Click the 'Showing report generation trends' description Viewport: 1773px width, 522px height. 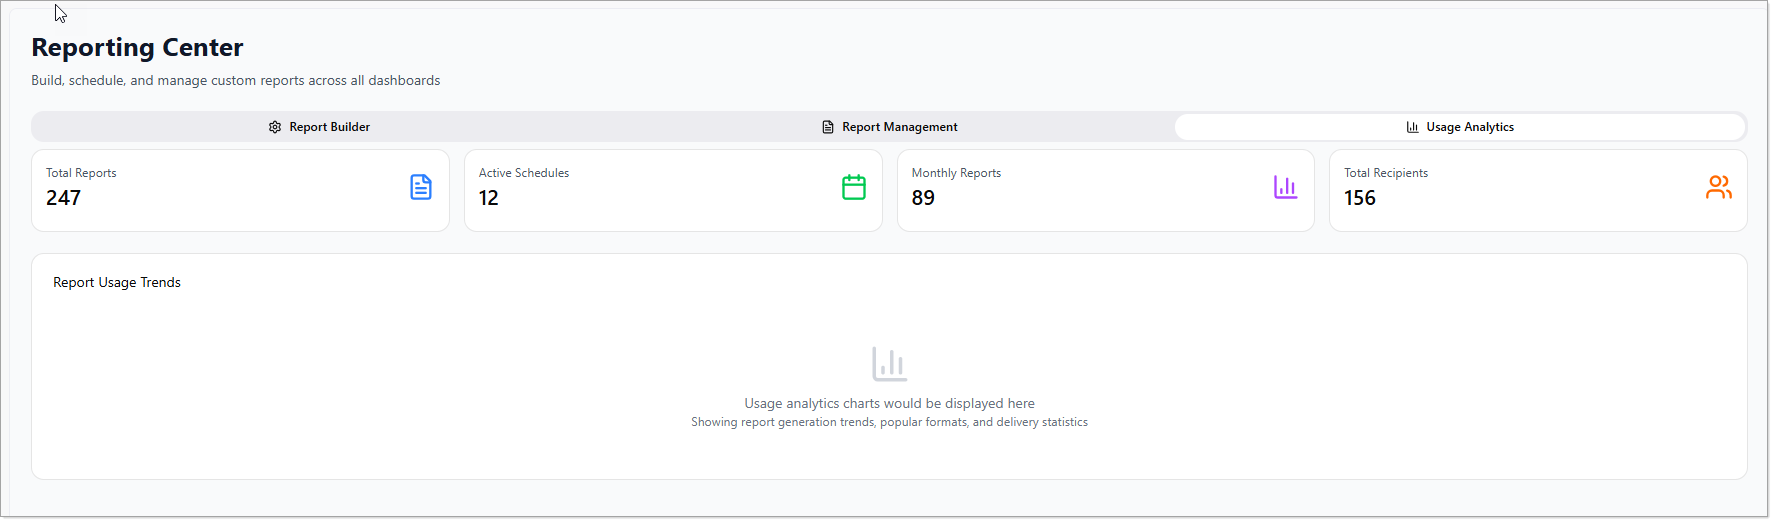pos(889,423)
